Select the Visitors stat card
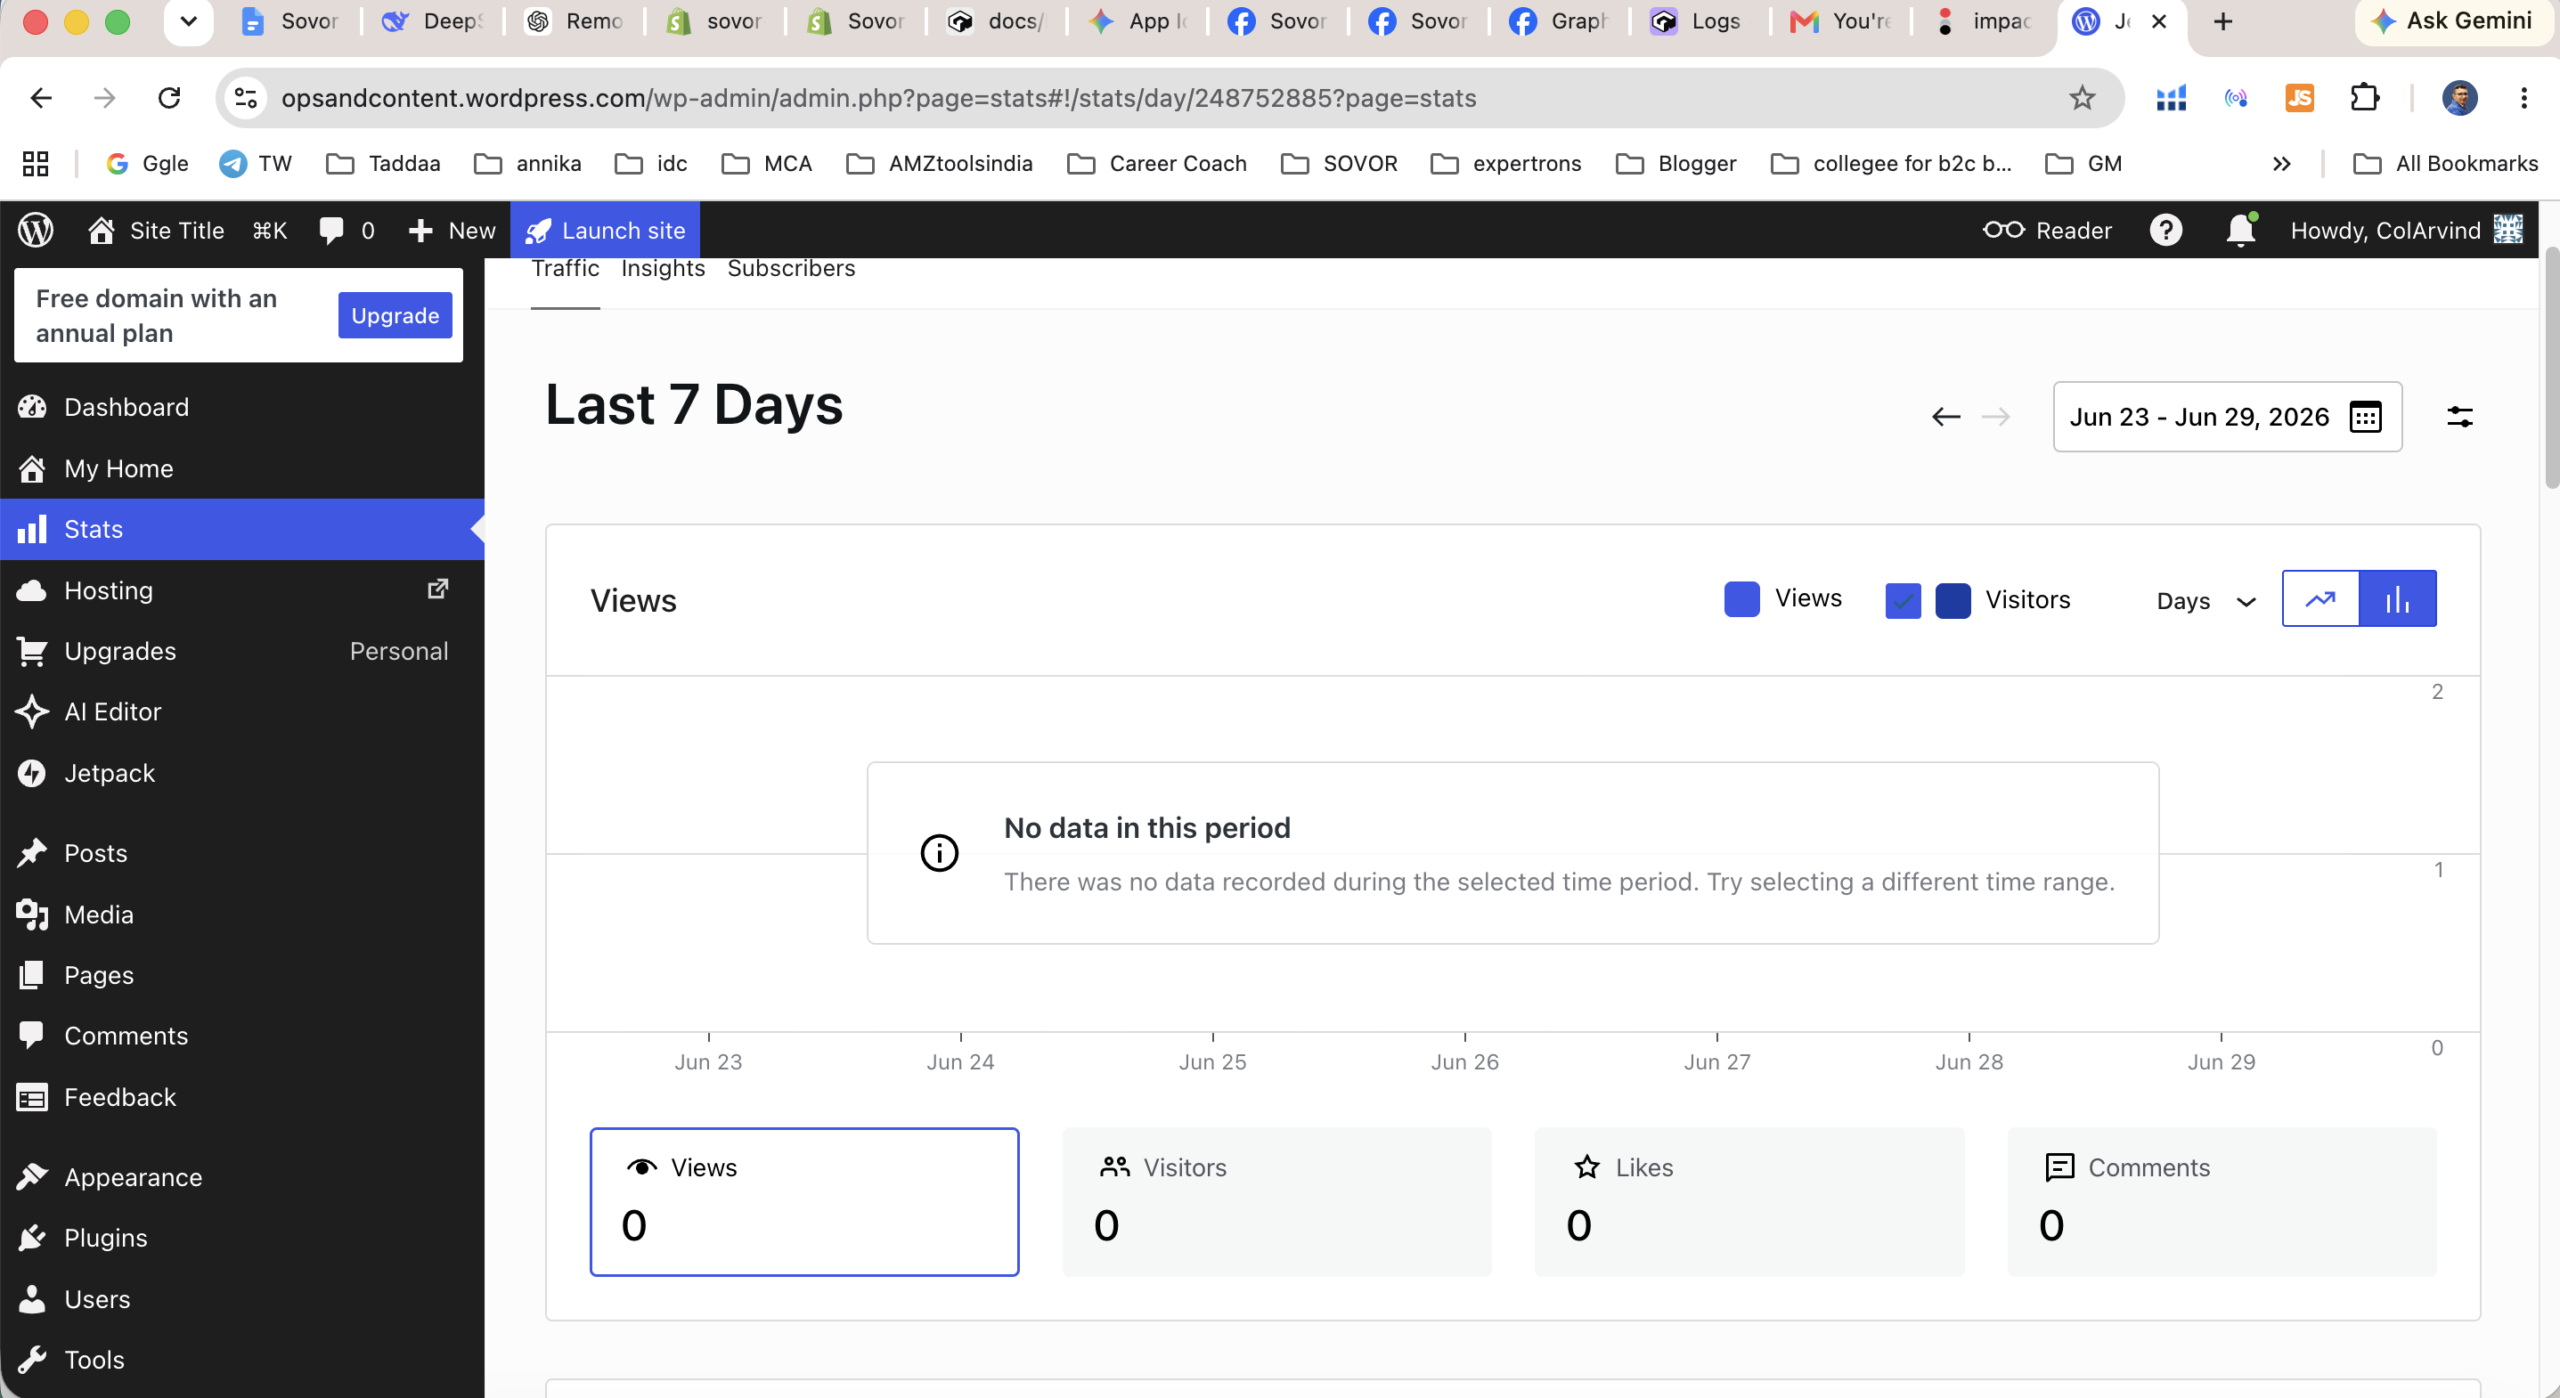The height and width of the screenshot is (1398, 2560). (1277, 1202)
